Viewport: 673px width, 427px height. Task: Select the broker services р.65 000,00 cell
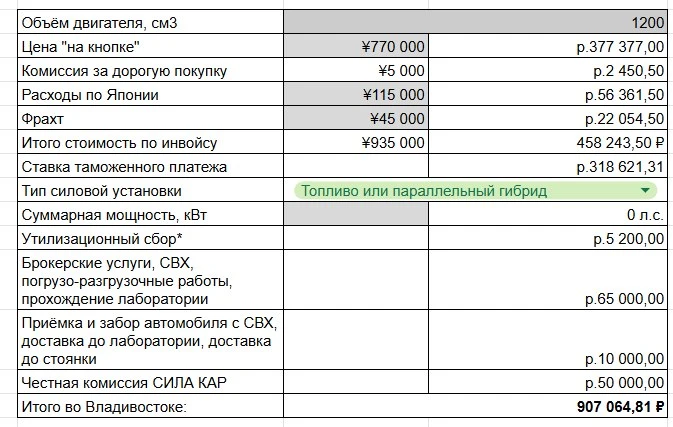click(x=548, y=280)
